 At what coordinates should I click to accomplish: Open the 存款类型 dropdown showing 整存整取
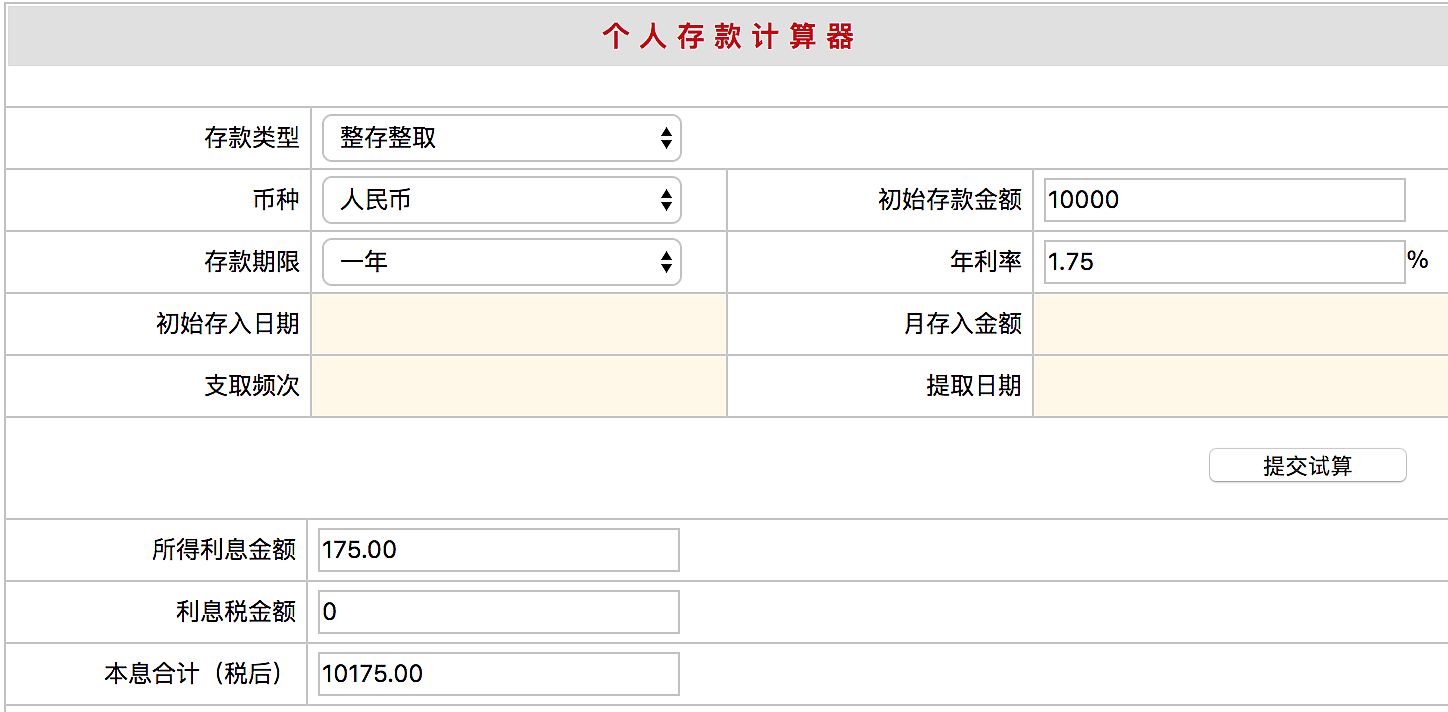[501, 138]
